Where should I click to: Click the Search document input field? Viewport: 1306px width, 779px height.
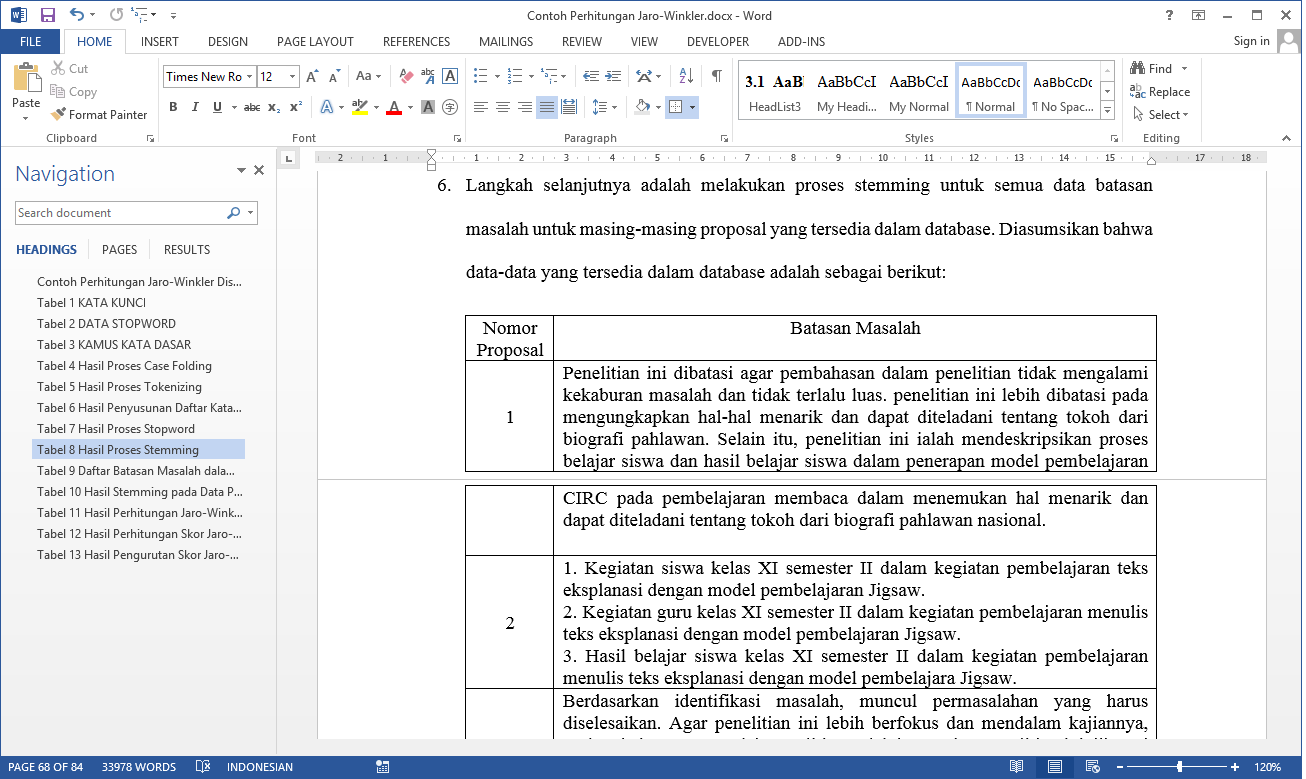pos(120,213)
